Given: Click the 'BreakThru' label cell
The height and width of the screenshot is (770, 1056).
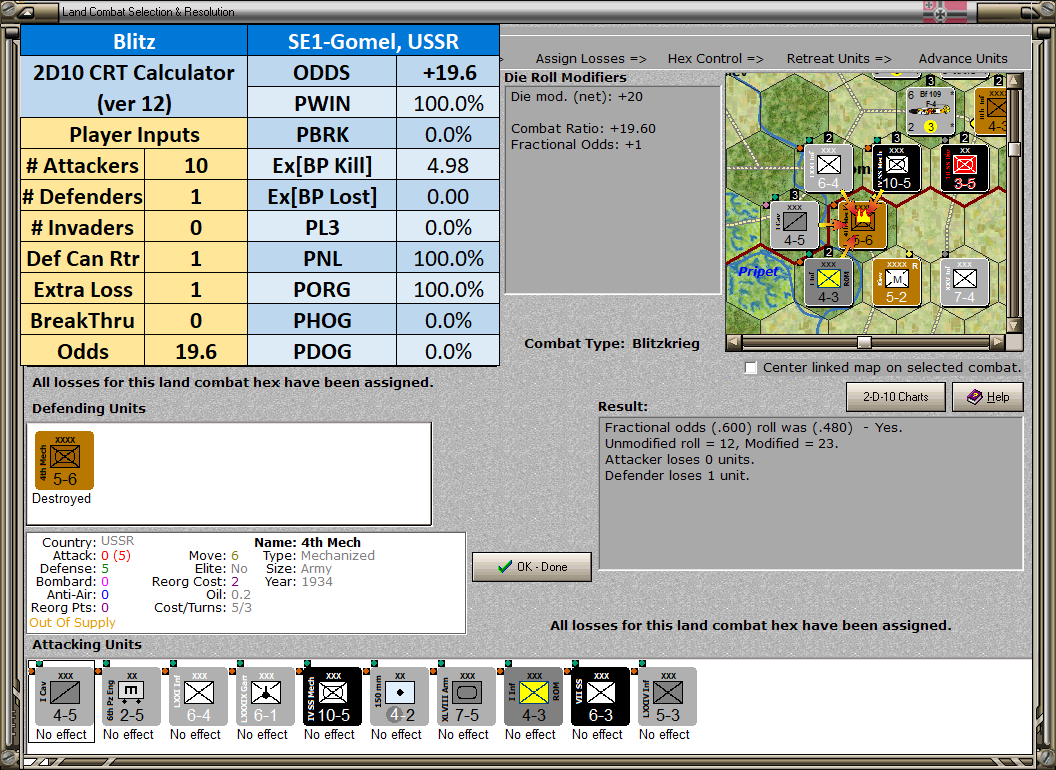Looking at the screenshot, I should pos(83,320).
